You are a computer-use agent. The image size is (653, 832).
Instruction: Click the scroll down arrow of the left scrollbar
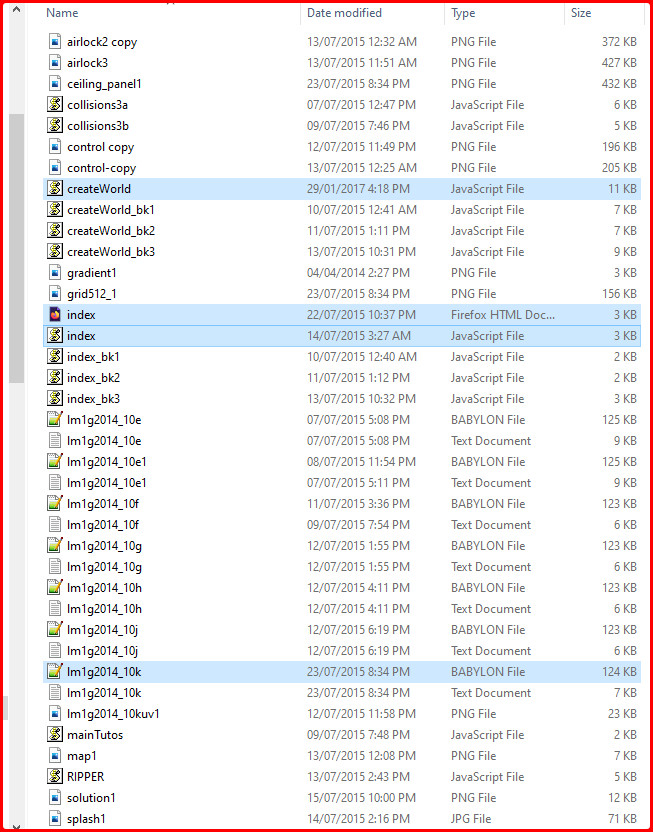[16, 826]
